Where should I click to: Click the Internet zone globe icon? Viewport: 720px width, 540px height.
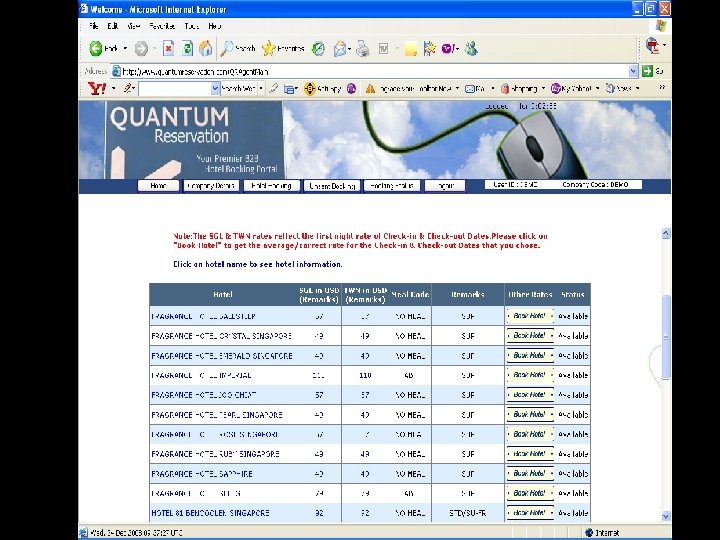tap(589, 533)
